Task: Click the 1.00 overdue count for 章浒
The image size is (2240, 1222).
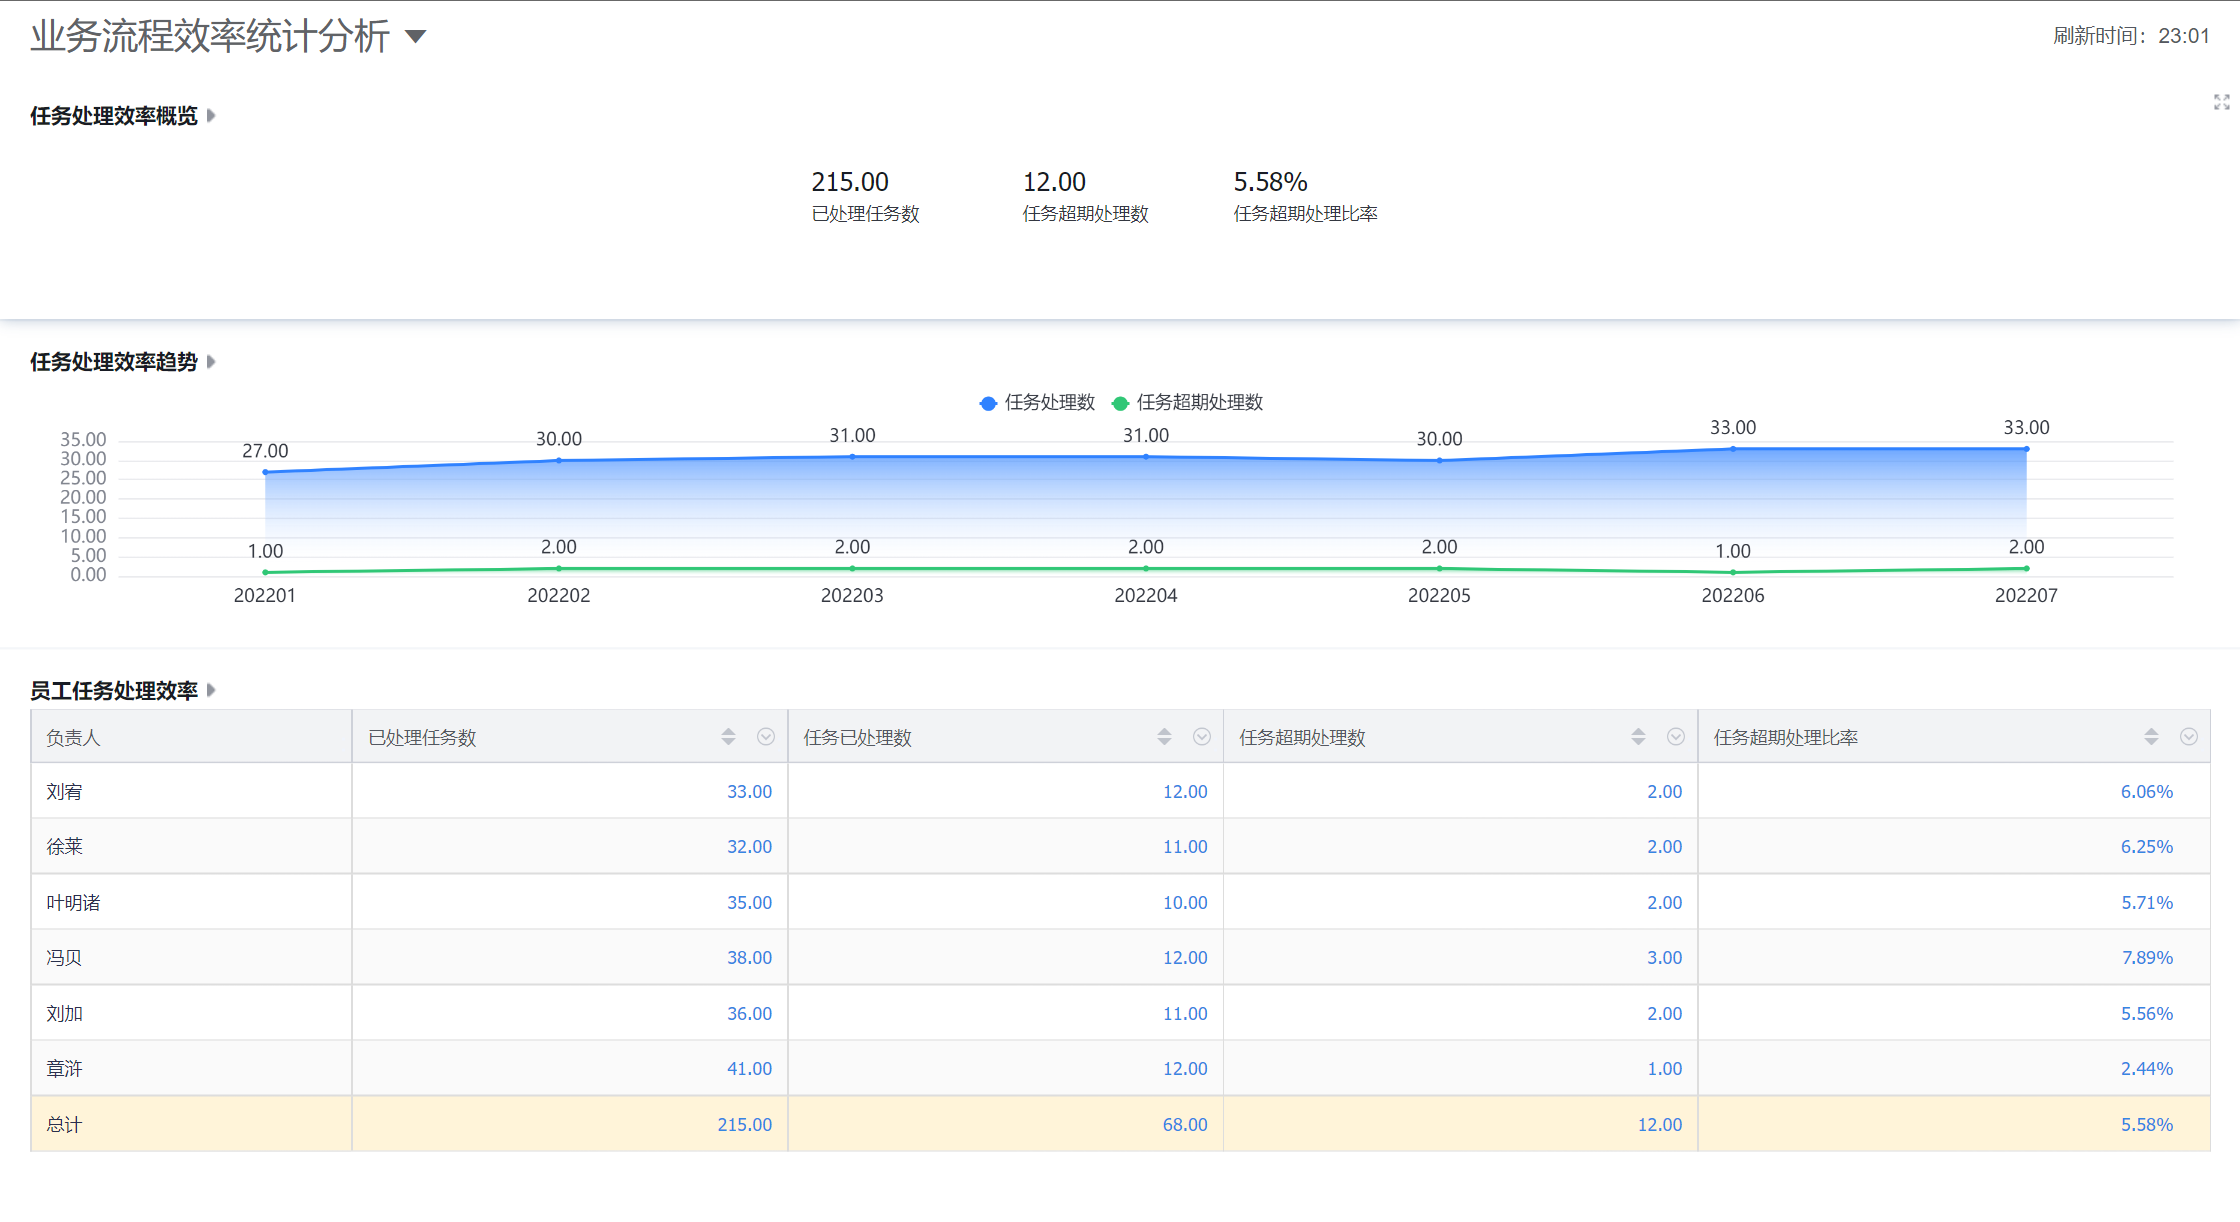Action: coord(1665,1069)
